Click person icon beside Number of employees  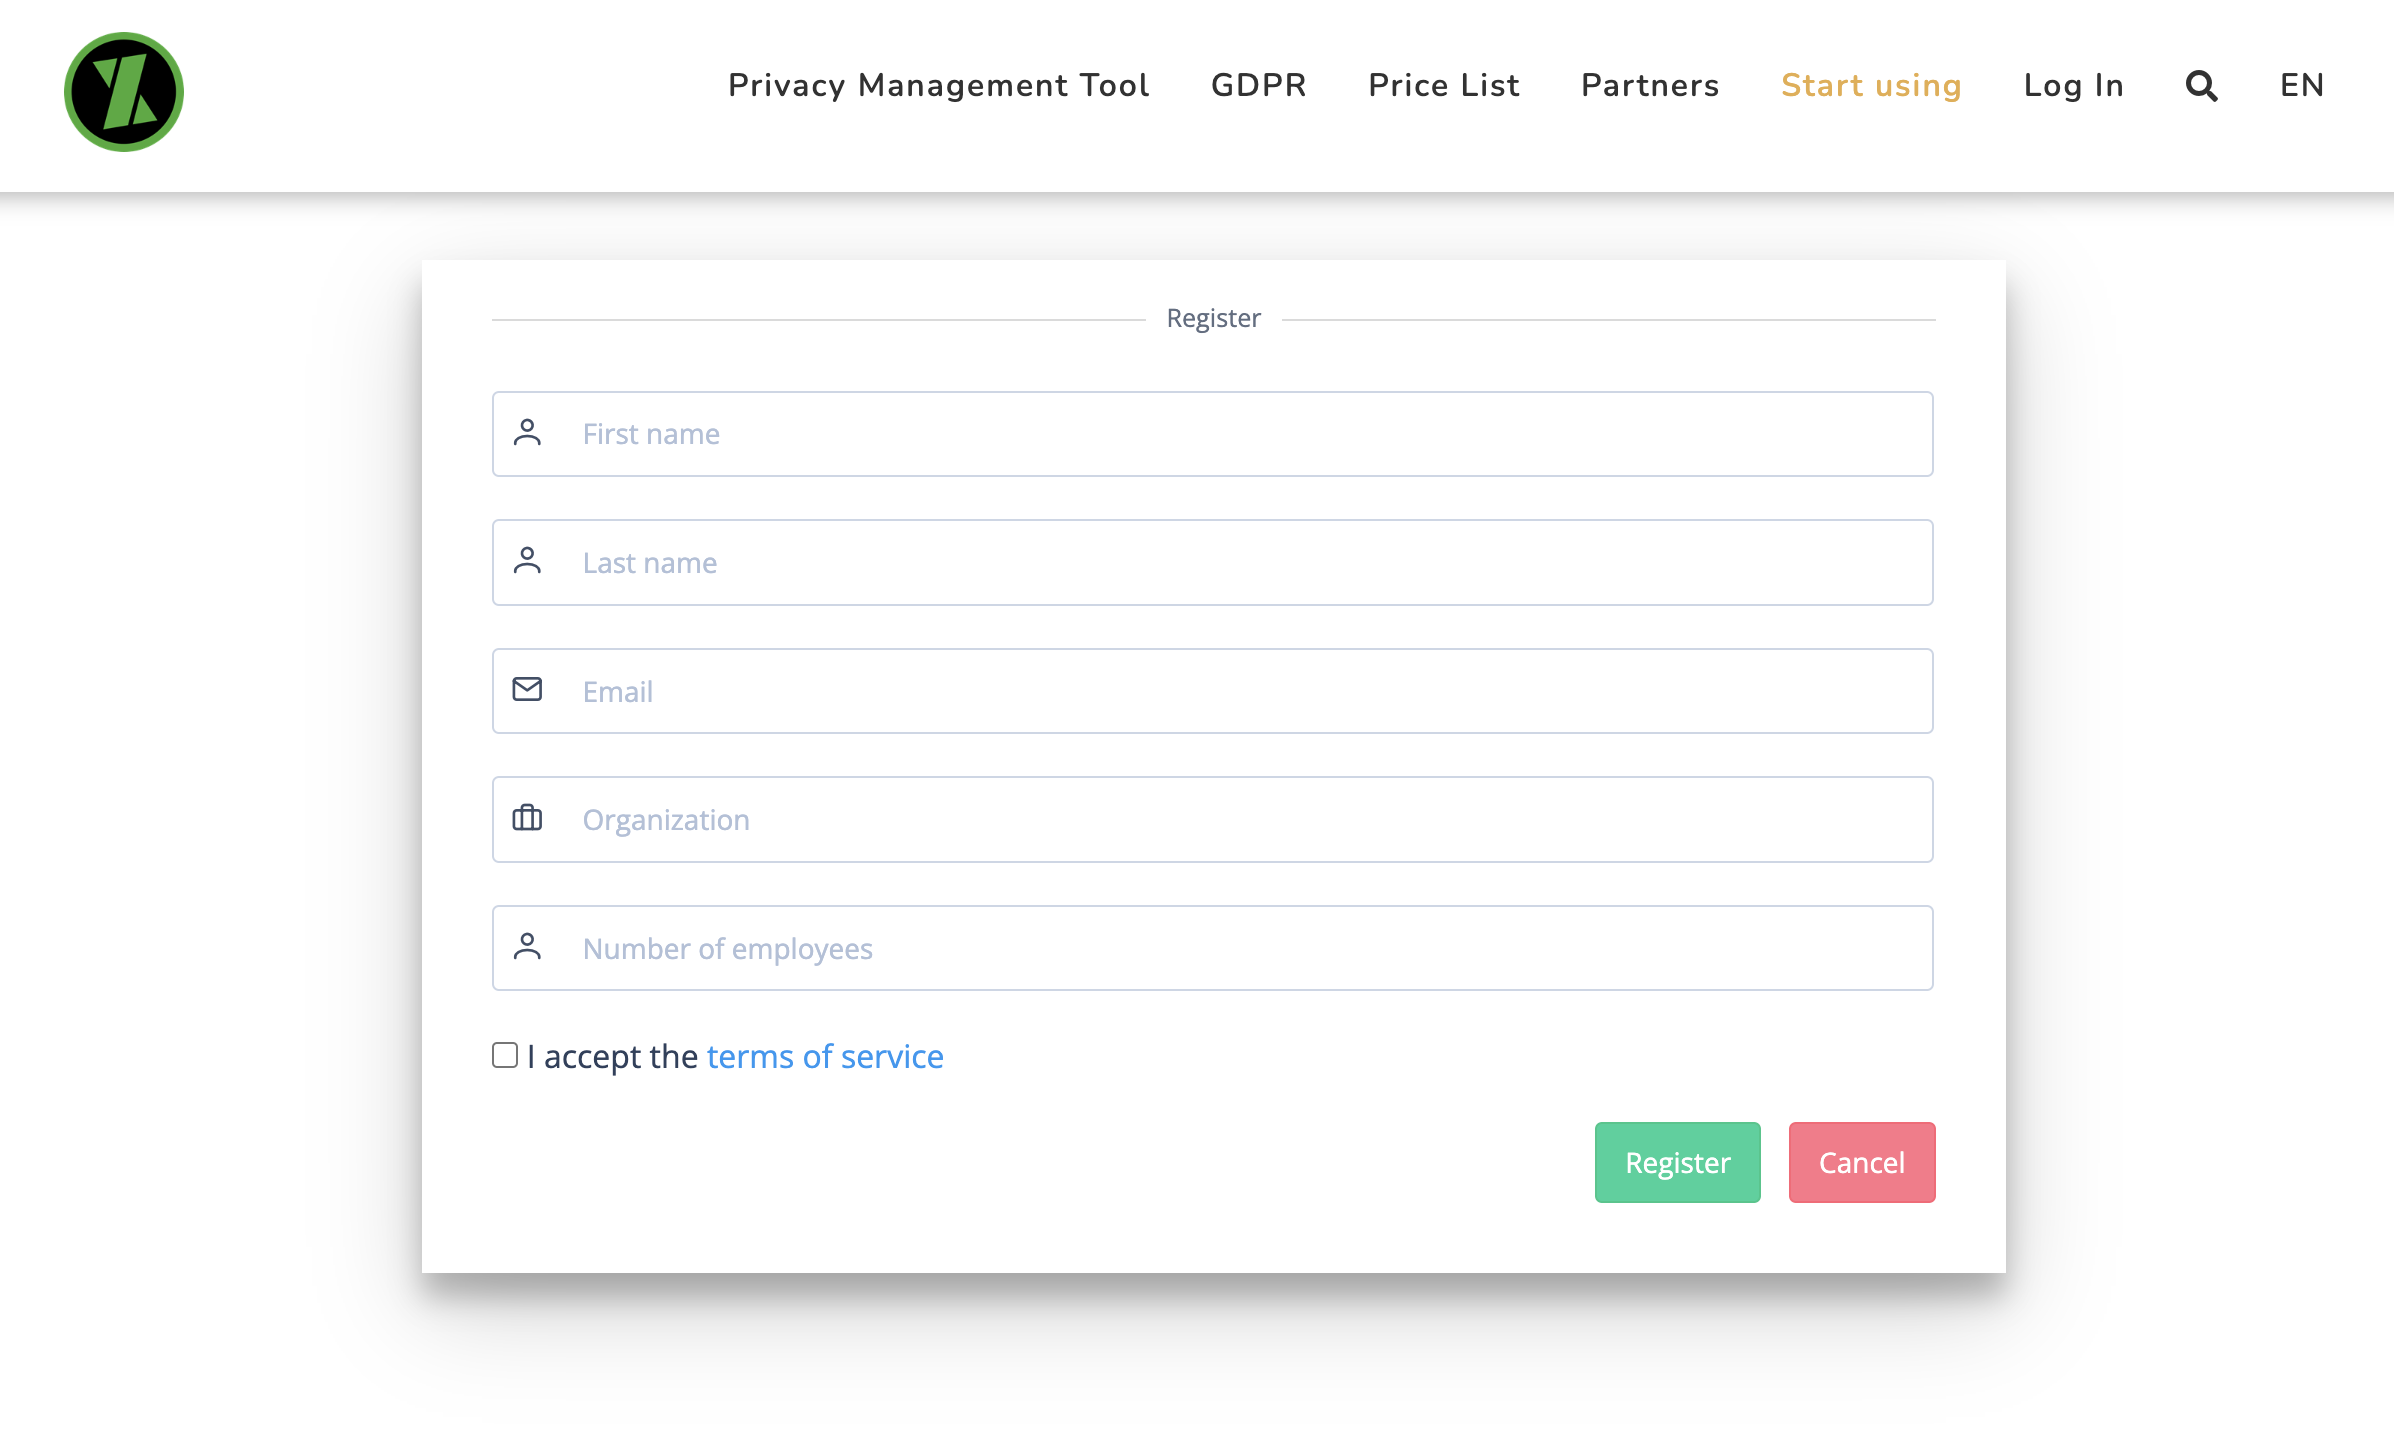pyautogui.click(x=527, y=947)
